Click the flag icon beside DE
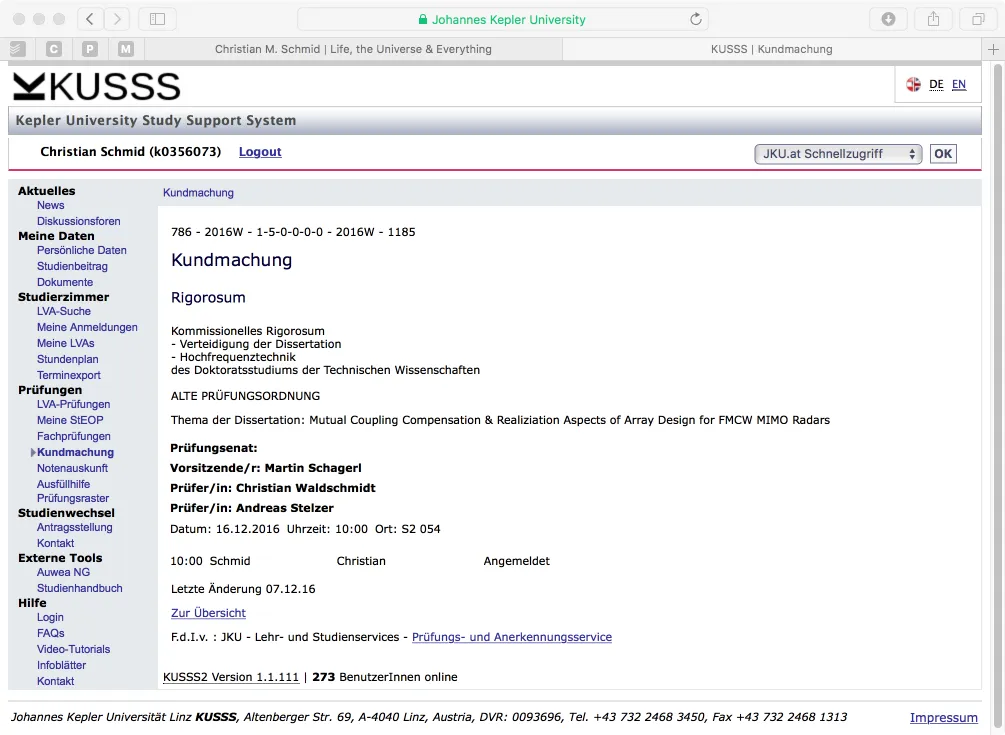 click(913, 84)
